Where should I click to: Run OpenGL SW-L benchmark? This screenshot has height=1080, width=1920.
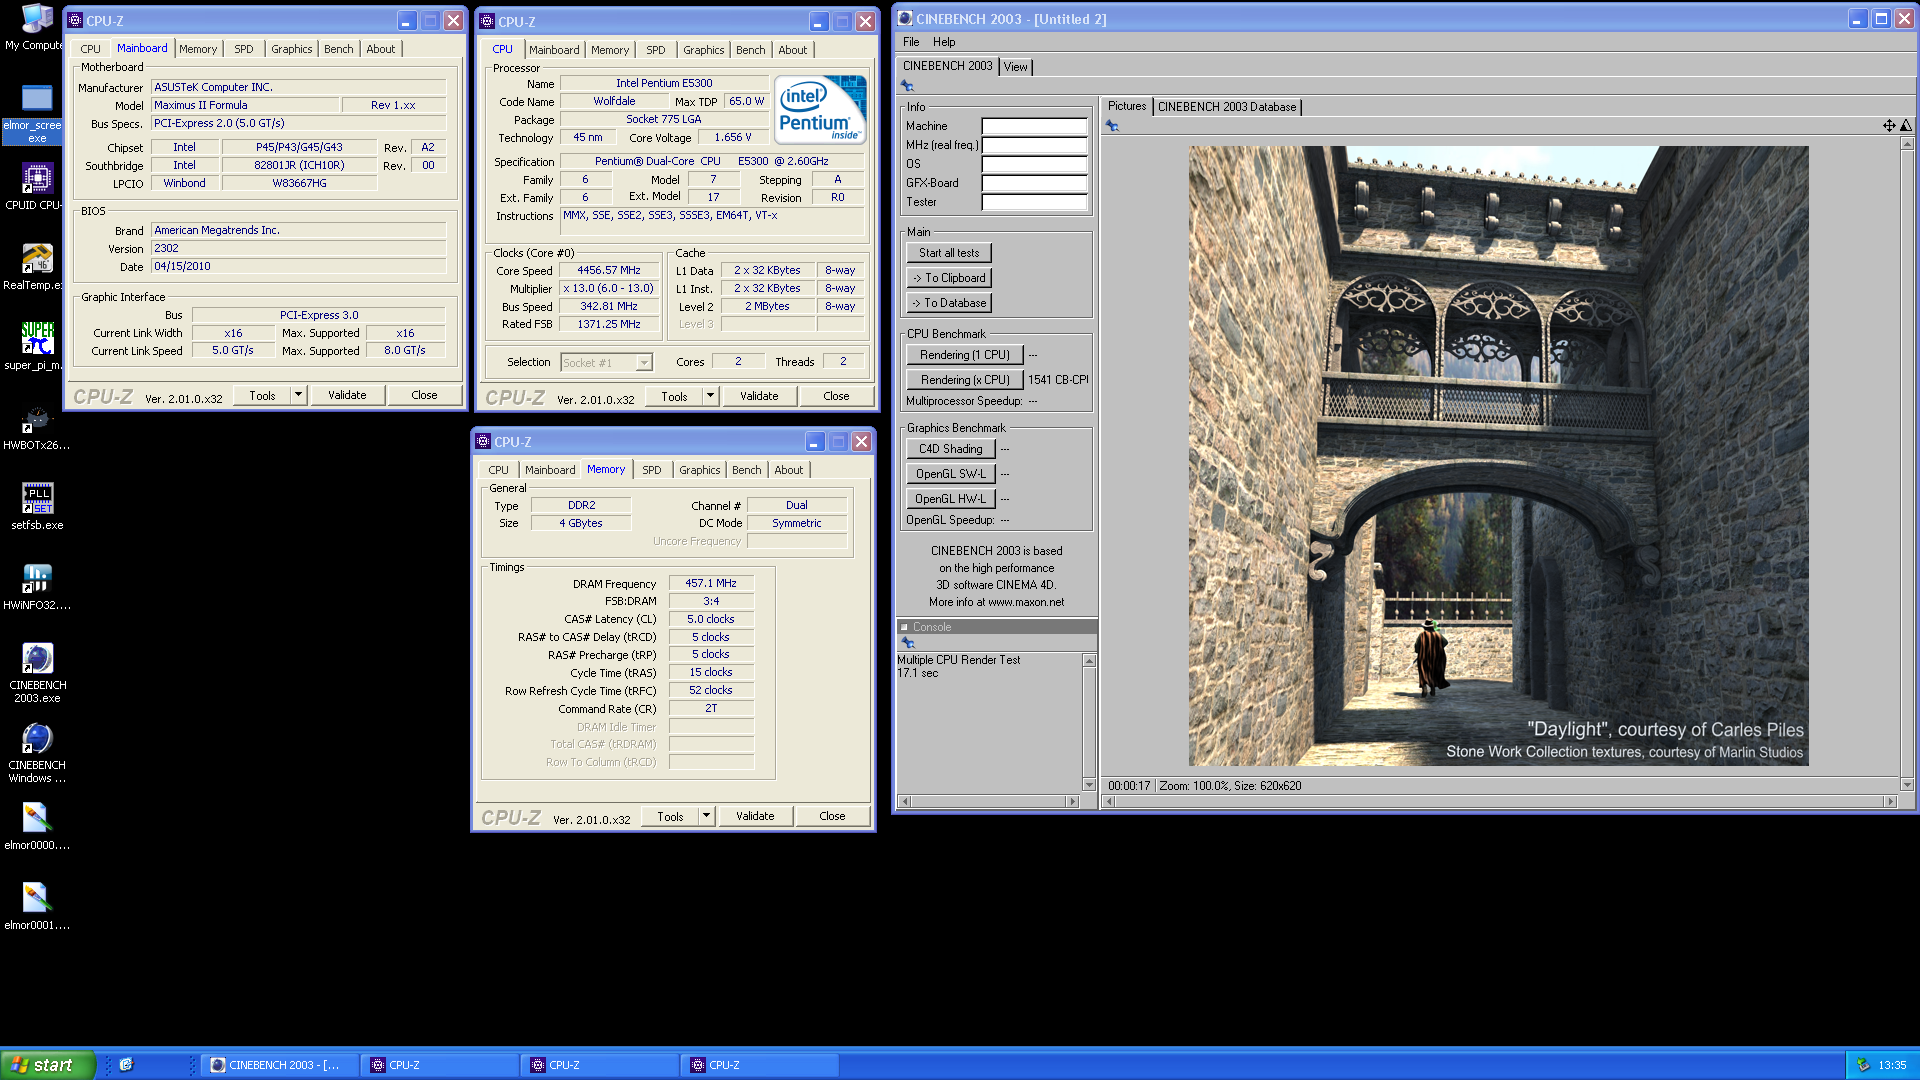(950, 474)
